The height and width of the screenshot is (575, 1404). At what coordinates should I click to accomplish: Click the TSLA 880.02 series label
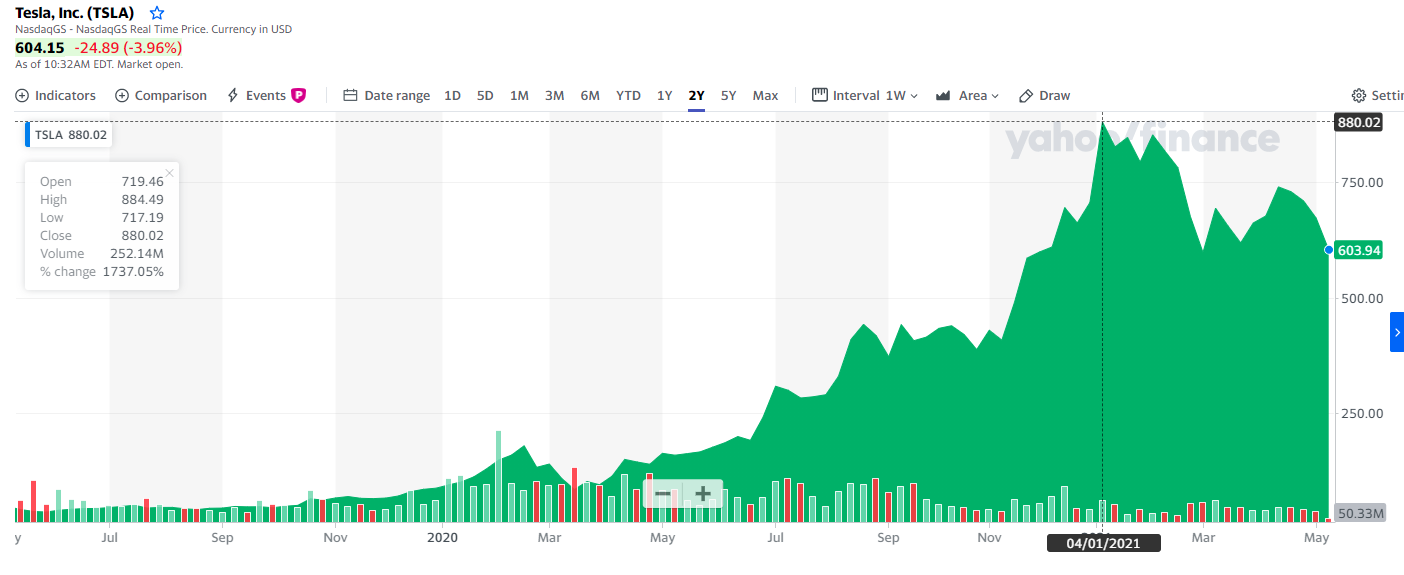[68, 135]
